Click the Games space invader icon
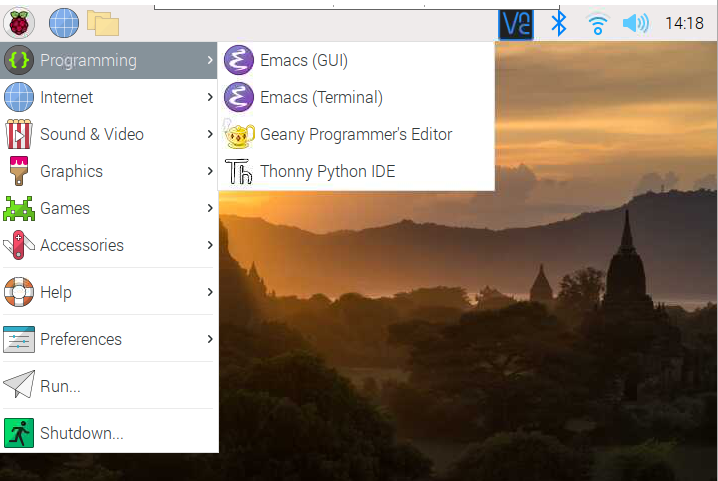This screenshot has height=481, width=718. point(19,208)
